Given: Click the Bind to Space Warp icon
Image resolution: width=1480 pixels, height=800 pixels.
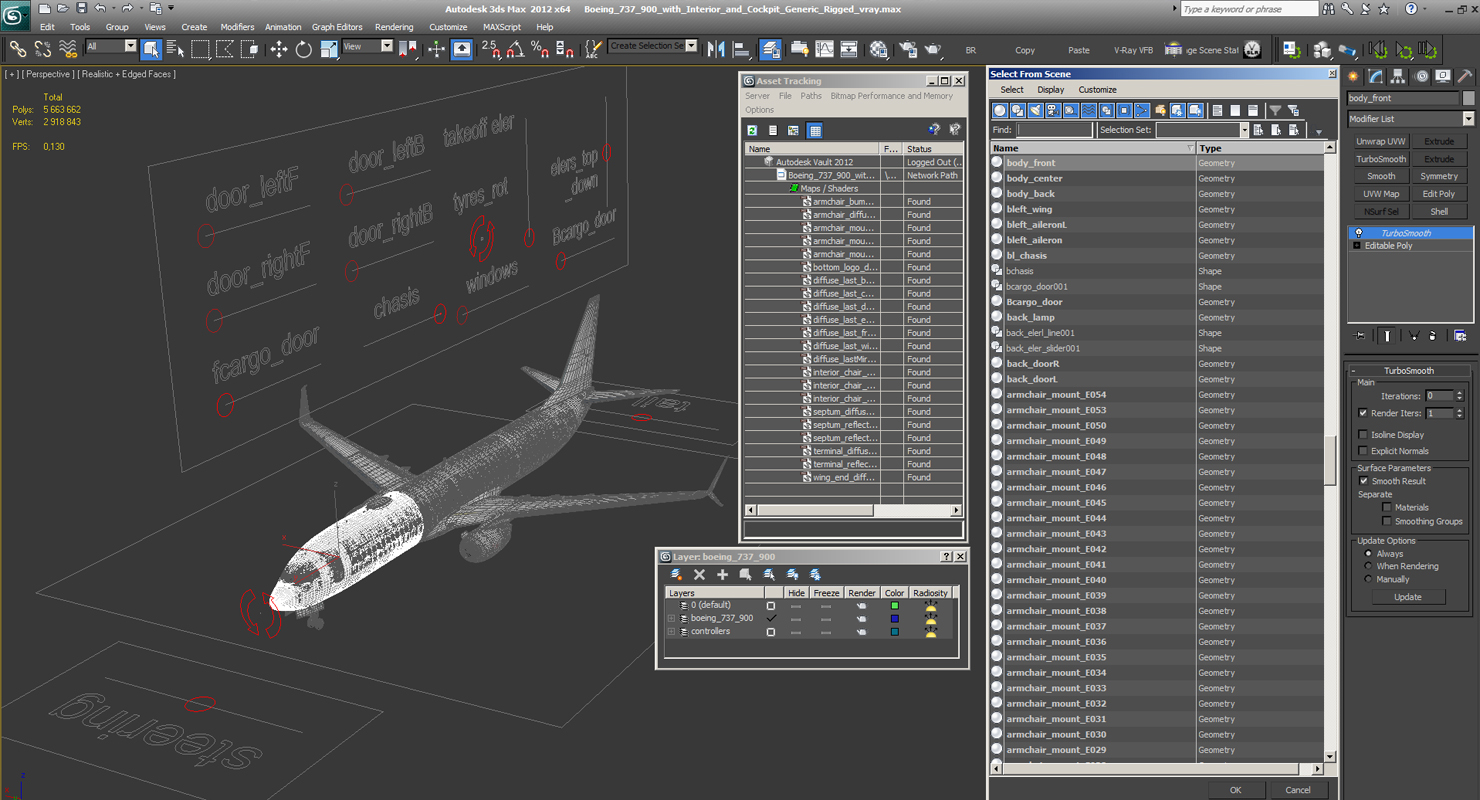Looking at the screenshot, I should (68, 49).
